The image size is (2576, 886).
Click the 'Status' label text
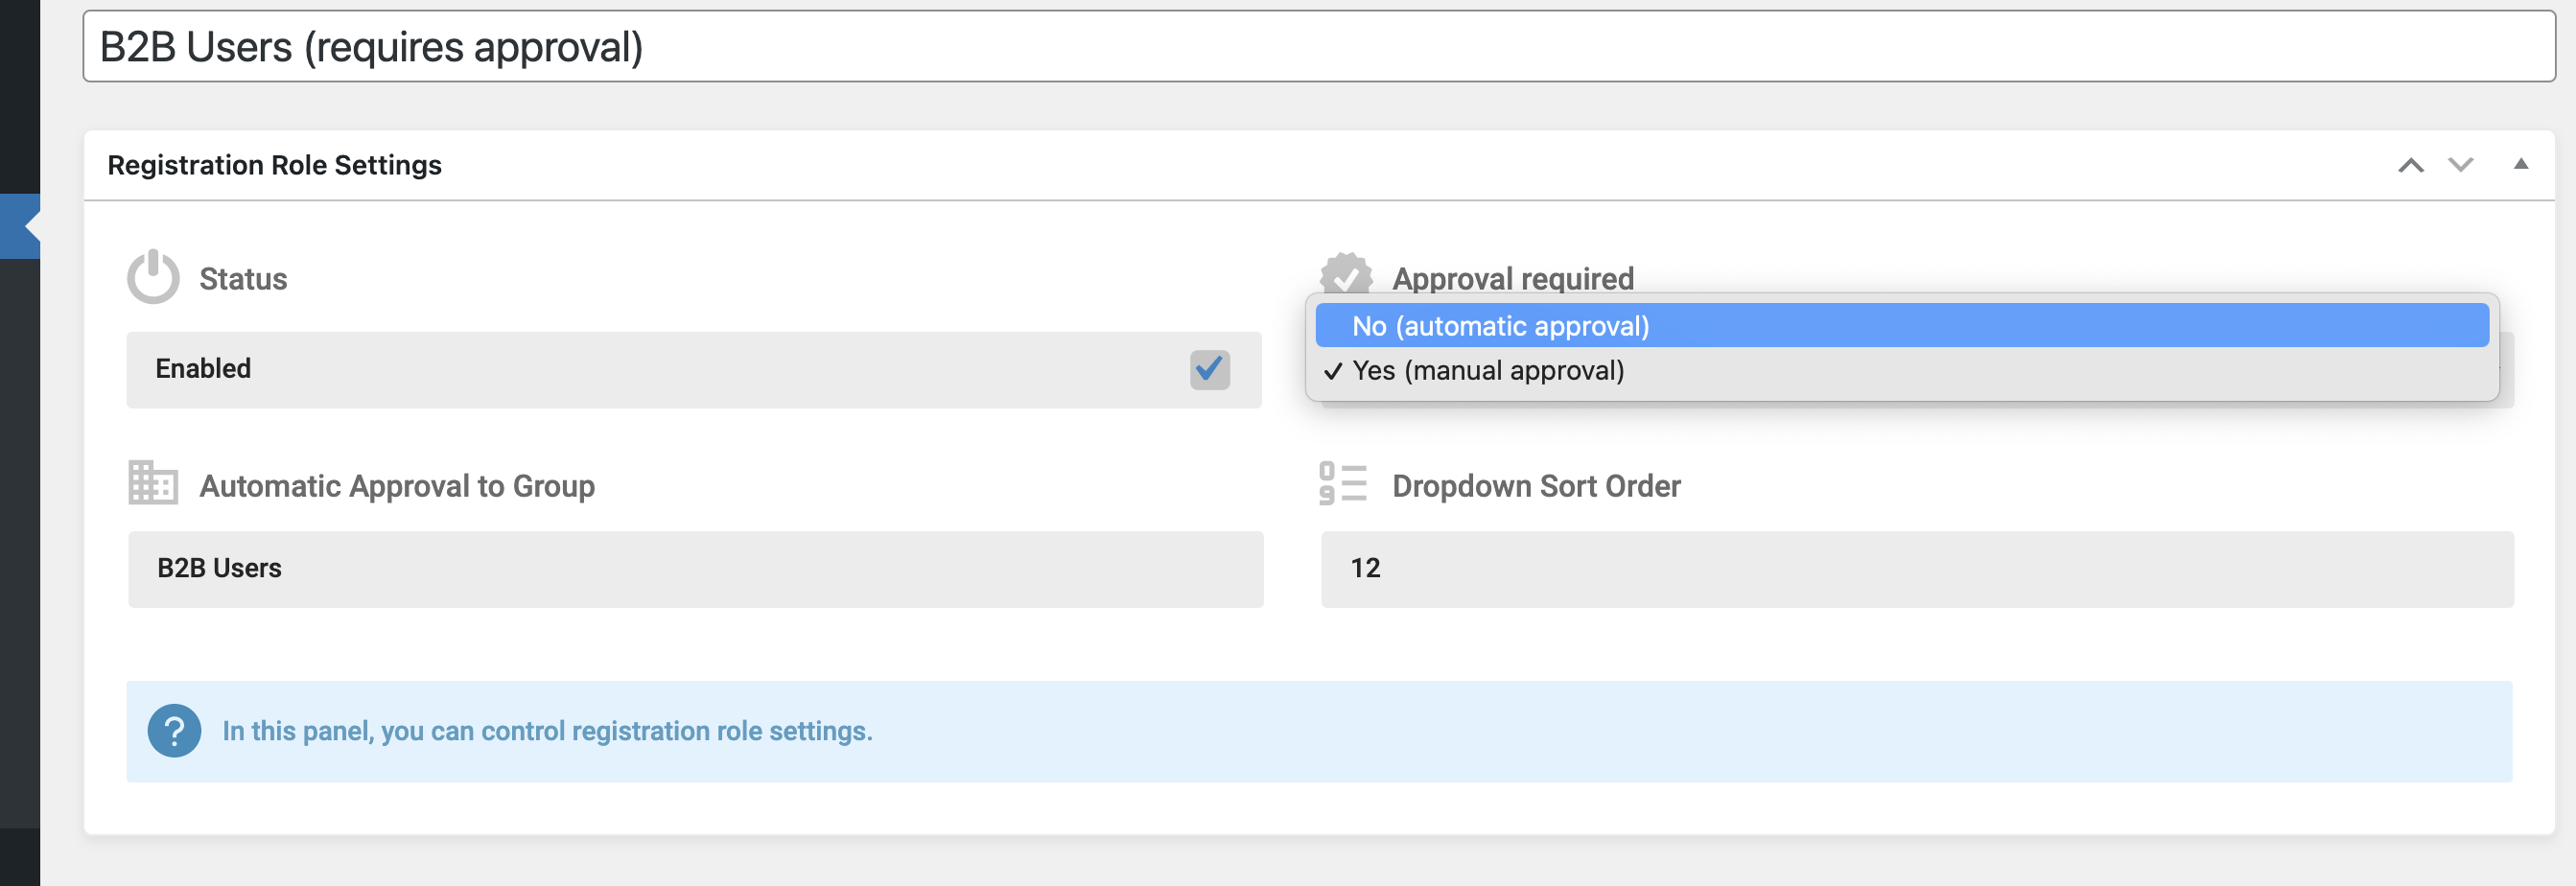pos(243,278)
